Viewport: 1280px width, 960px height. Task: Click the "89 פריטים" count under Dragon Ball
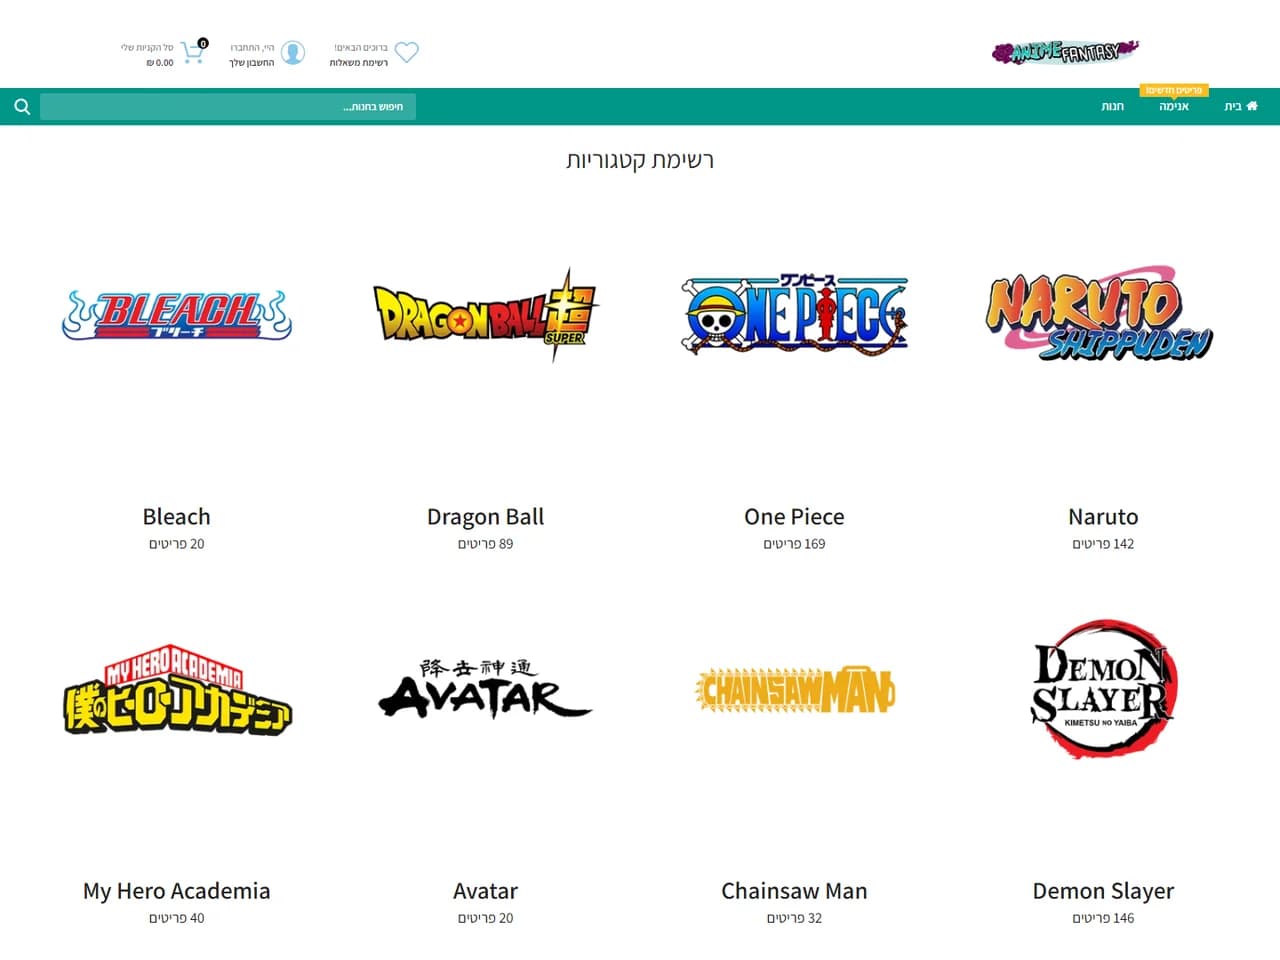tap(486, 544)
